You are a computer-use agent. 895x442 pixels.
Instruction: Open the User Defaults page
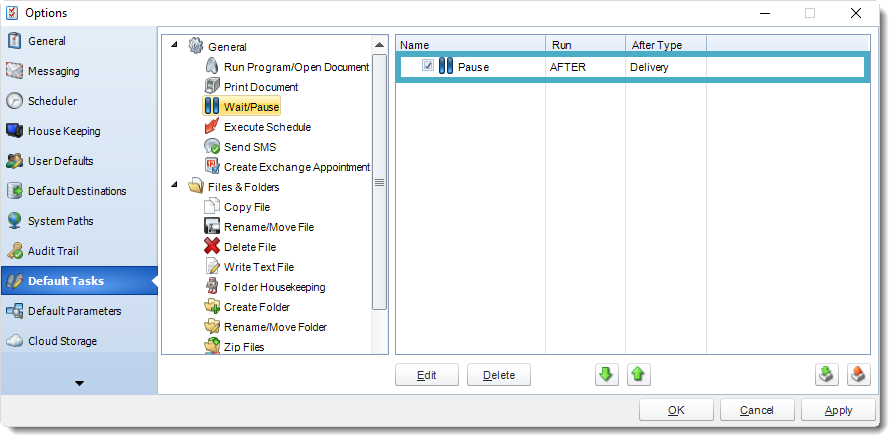click(x=79, y=161)
